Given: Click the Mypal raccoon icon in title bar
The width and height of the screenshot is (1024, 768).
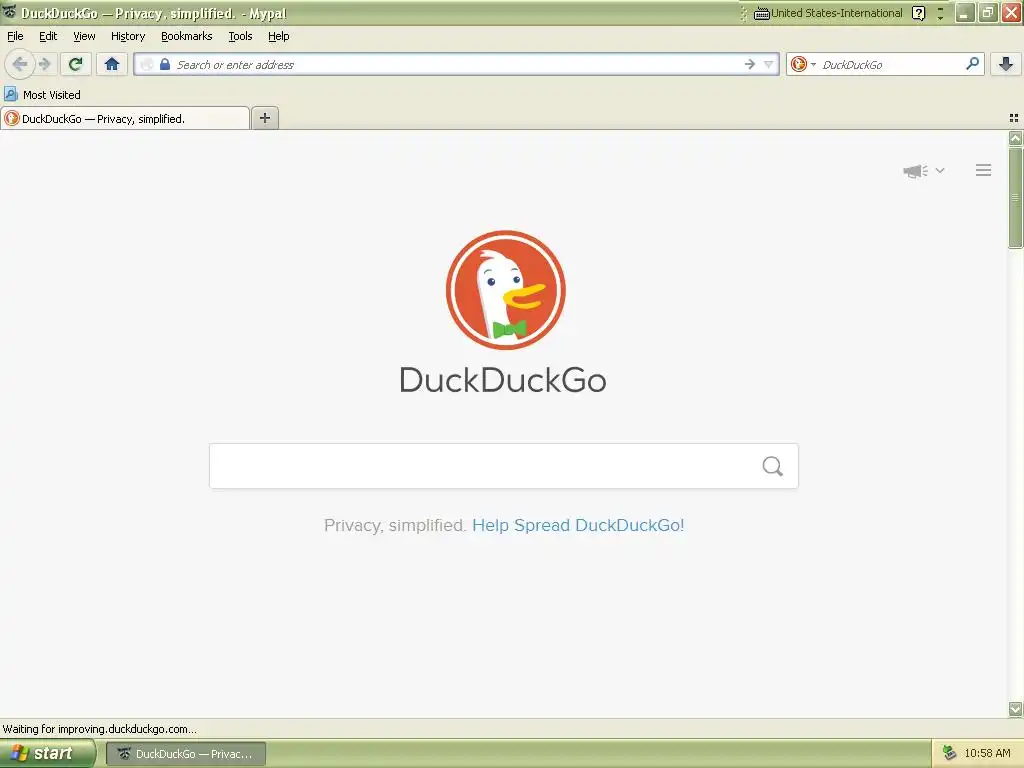Looking at the screenshot, I should (x=9, y=12).
